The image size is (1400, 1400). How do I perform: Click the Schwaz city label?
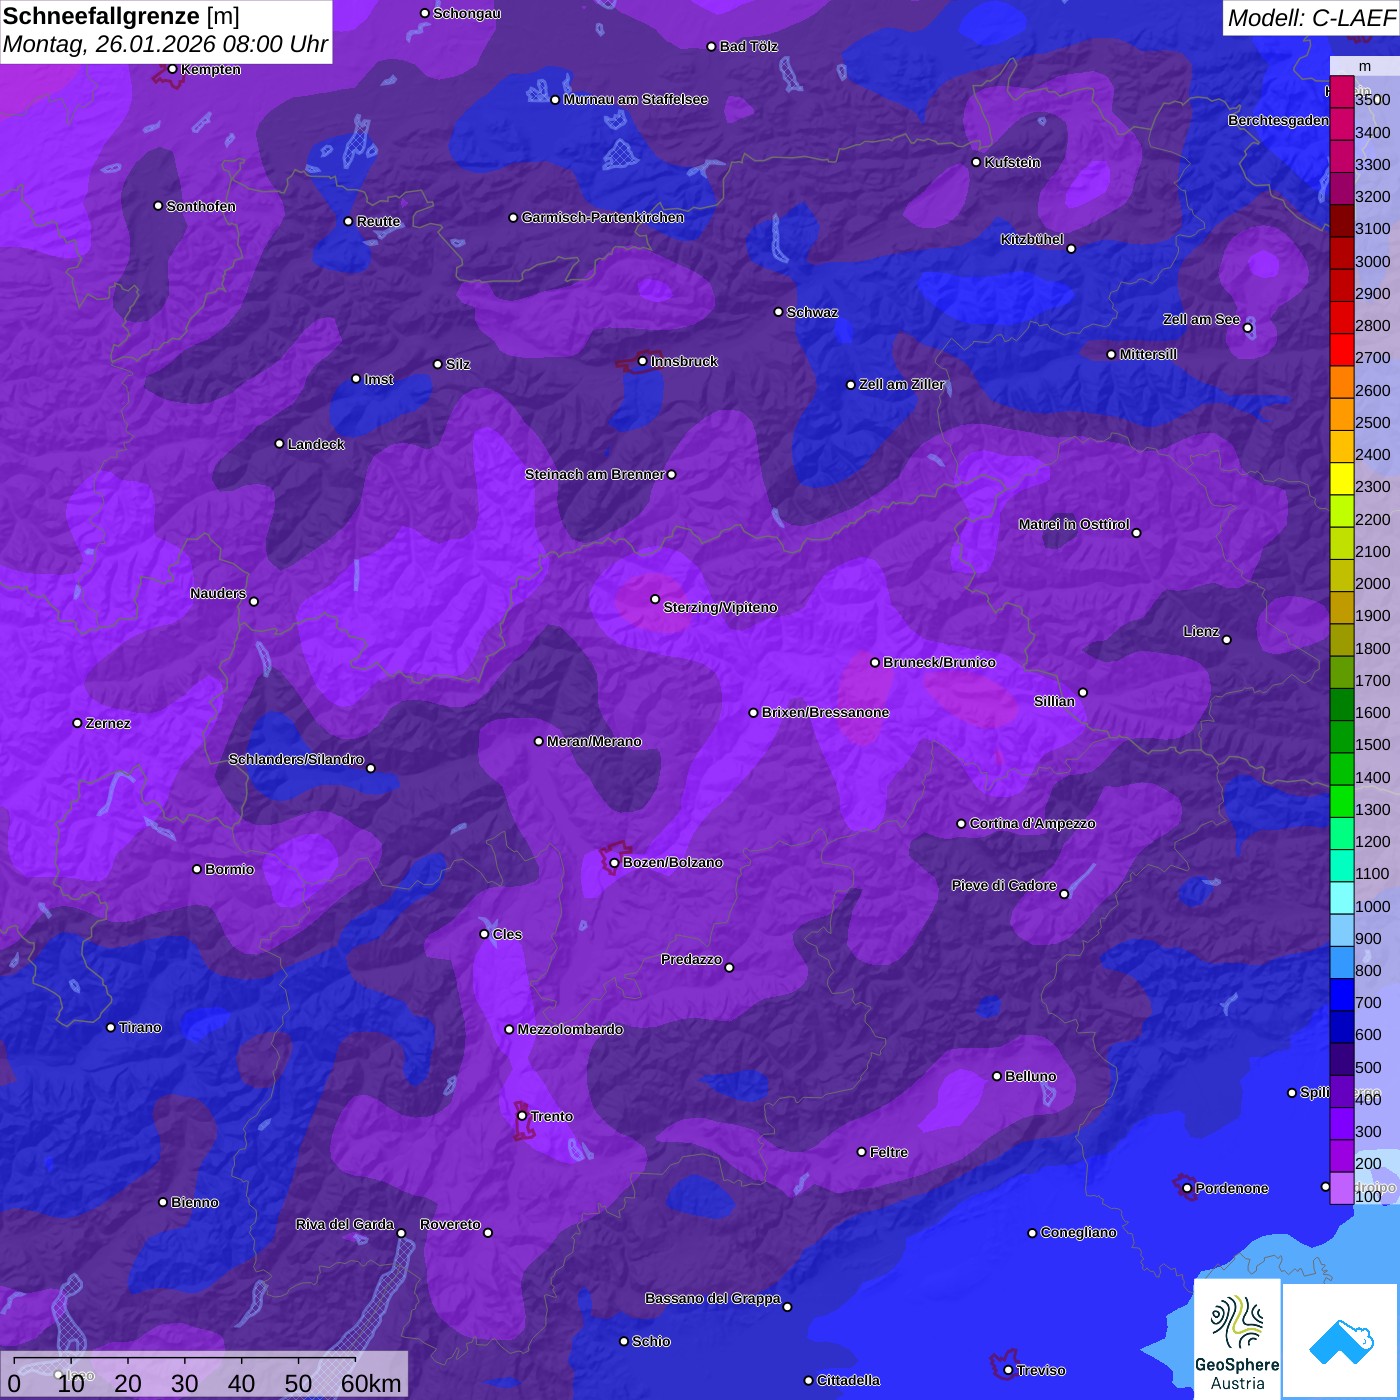pyautogui.click(x=812, y=312)
